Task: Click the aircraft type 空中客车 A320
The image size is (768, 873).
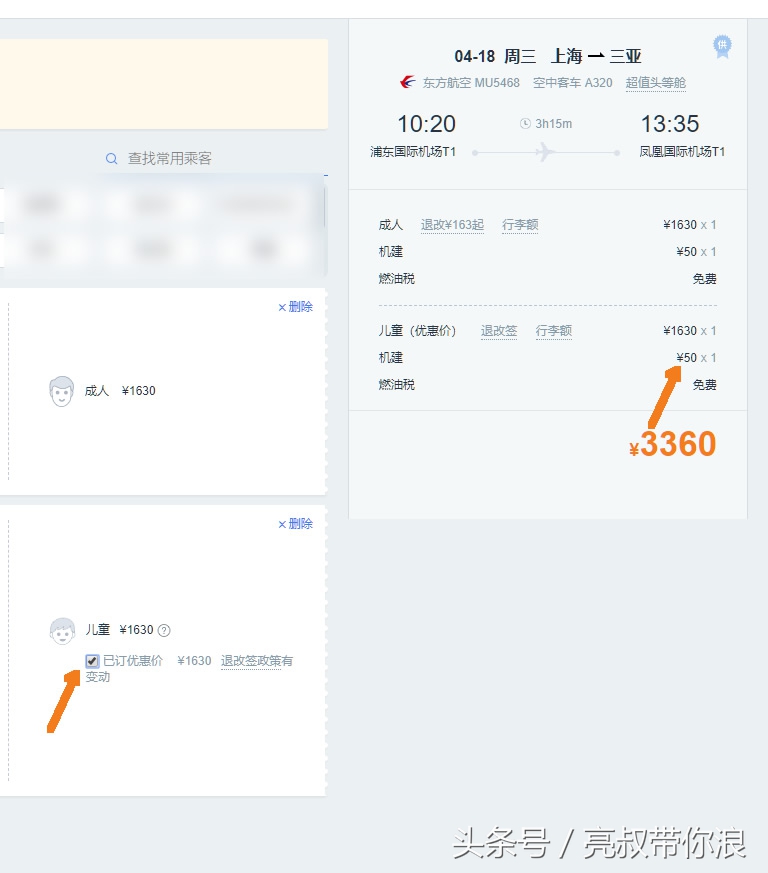Action: (573, 83)
